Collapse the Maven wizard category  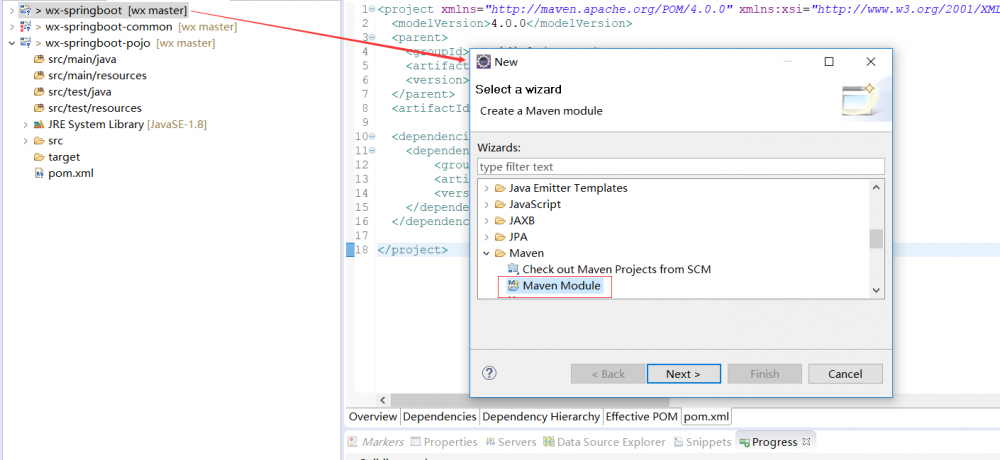pyautogui.click(x=486, y=253)
